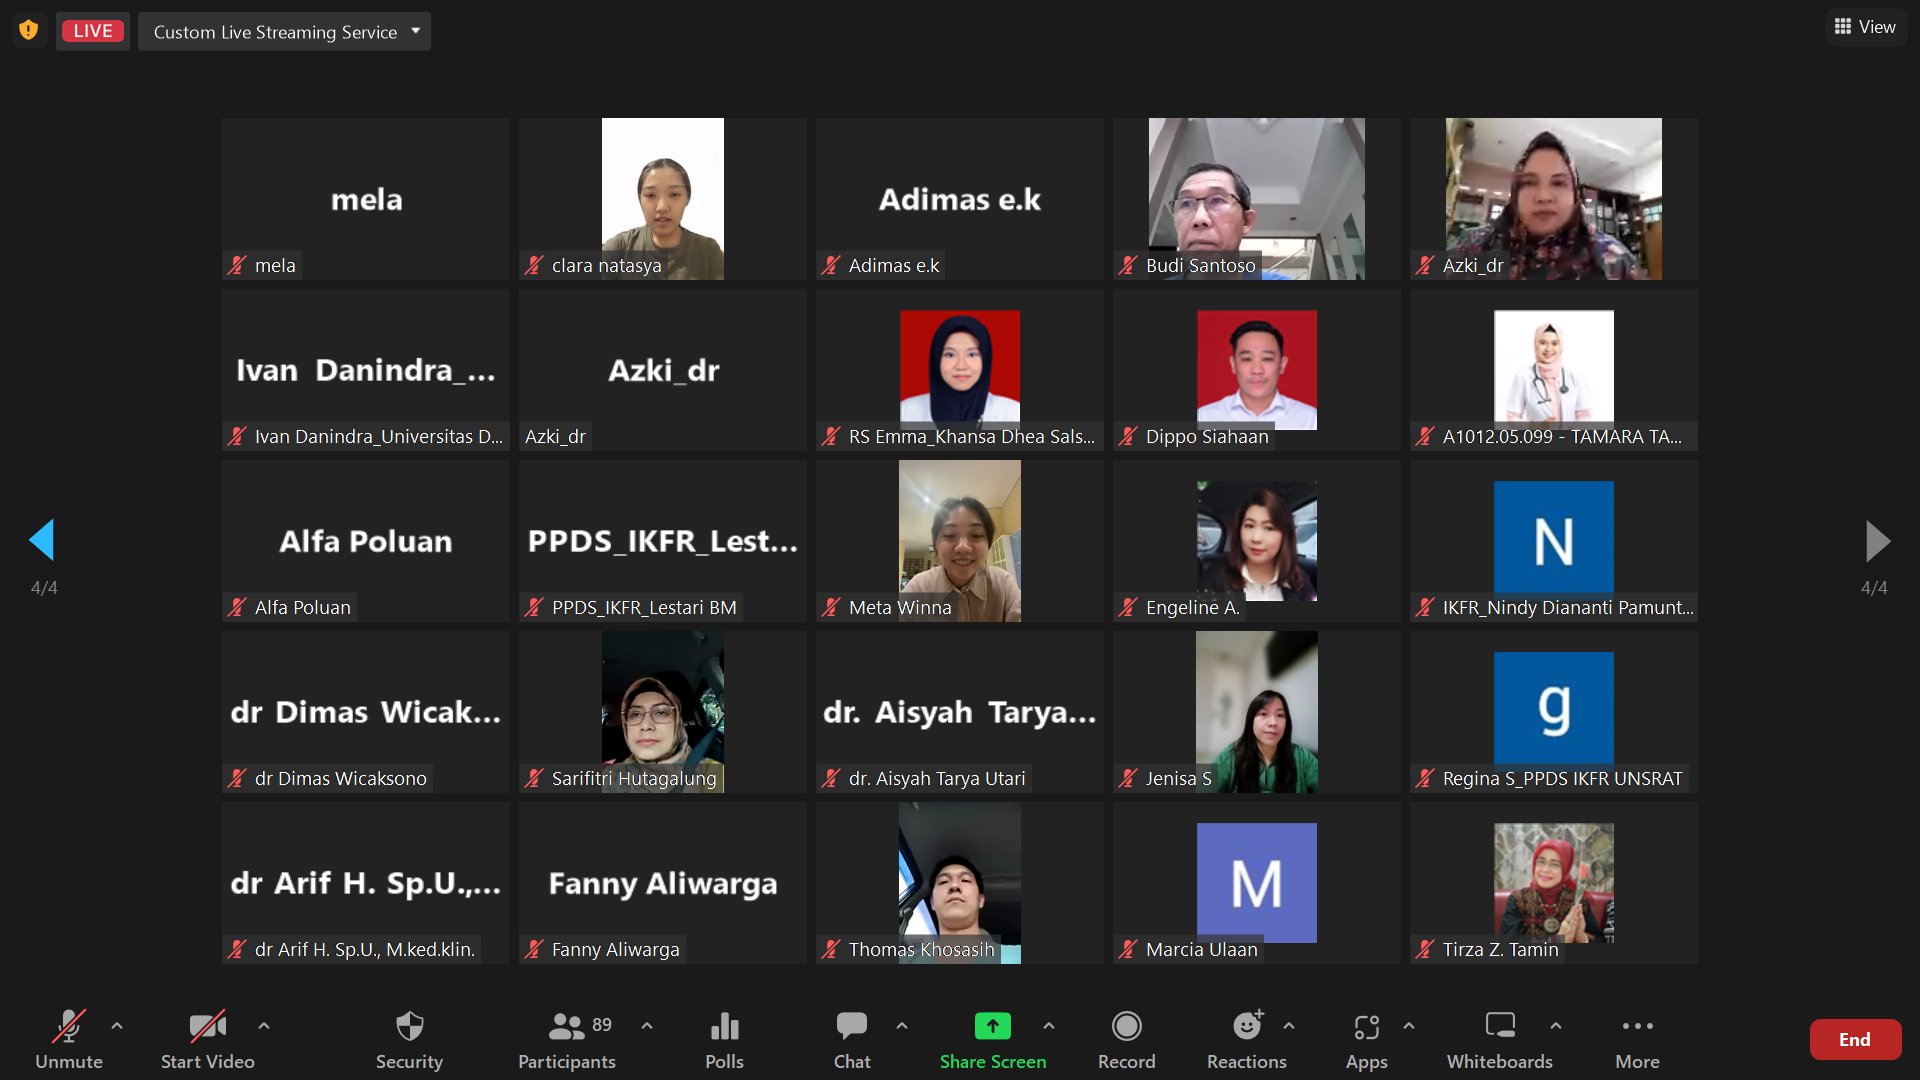Click name label PPDS_IKFR_Lestari BM
This screenshot has height=1080, width=1920.
644,608
